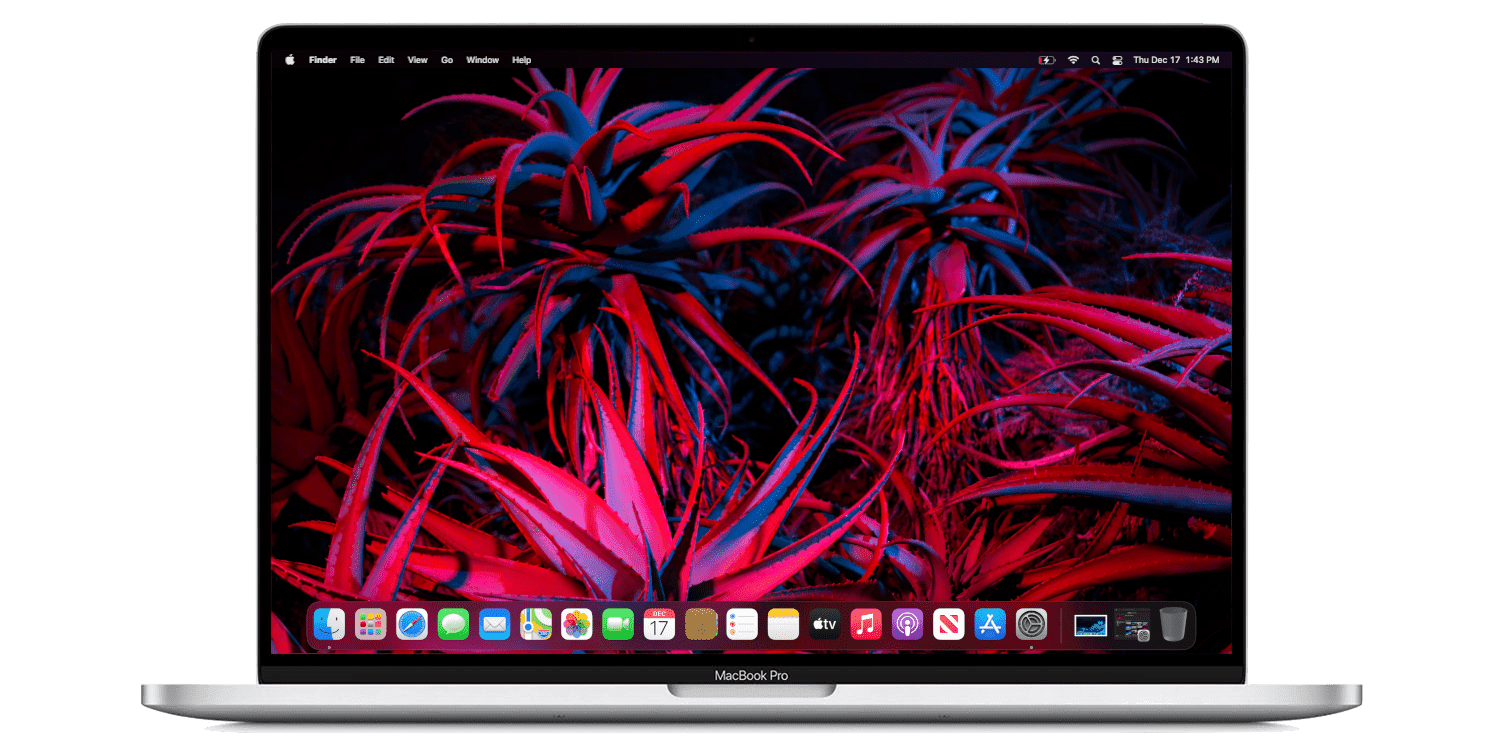Check the battery status icon

(x=1047, y=60)
